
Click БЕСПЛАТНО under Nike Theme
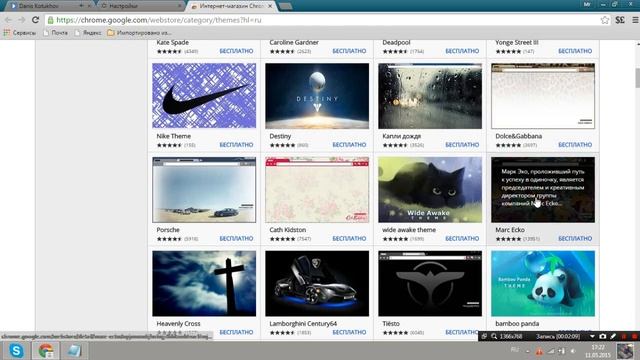236,145
